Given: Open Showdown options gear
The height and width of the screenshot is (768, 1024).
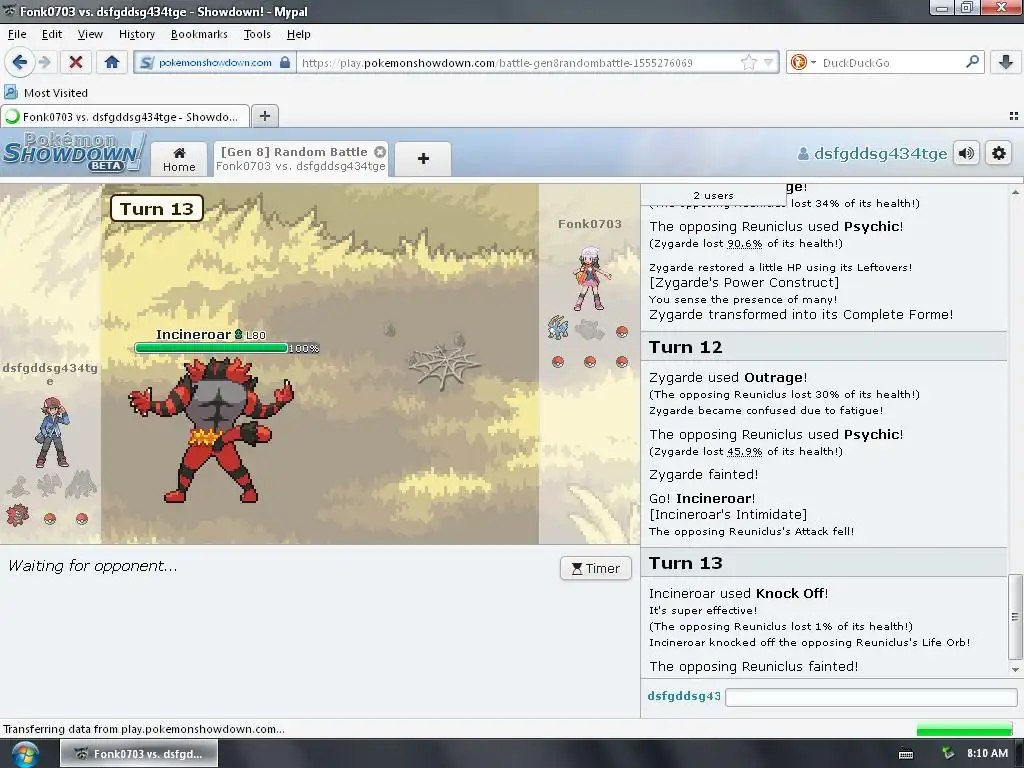Looking at the screenshot, I should 999,153.
